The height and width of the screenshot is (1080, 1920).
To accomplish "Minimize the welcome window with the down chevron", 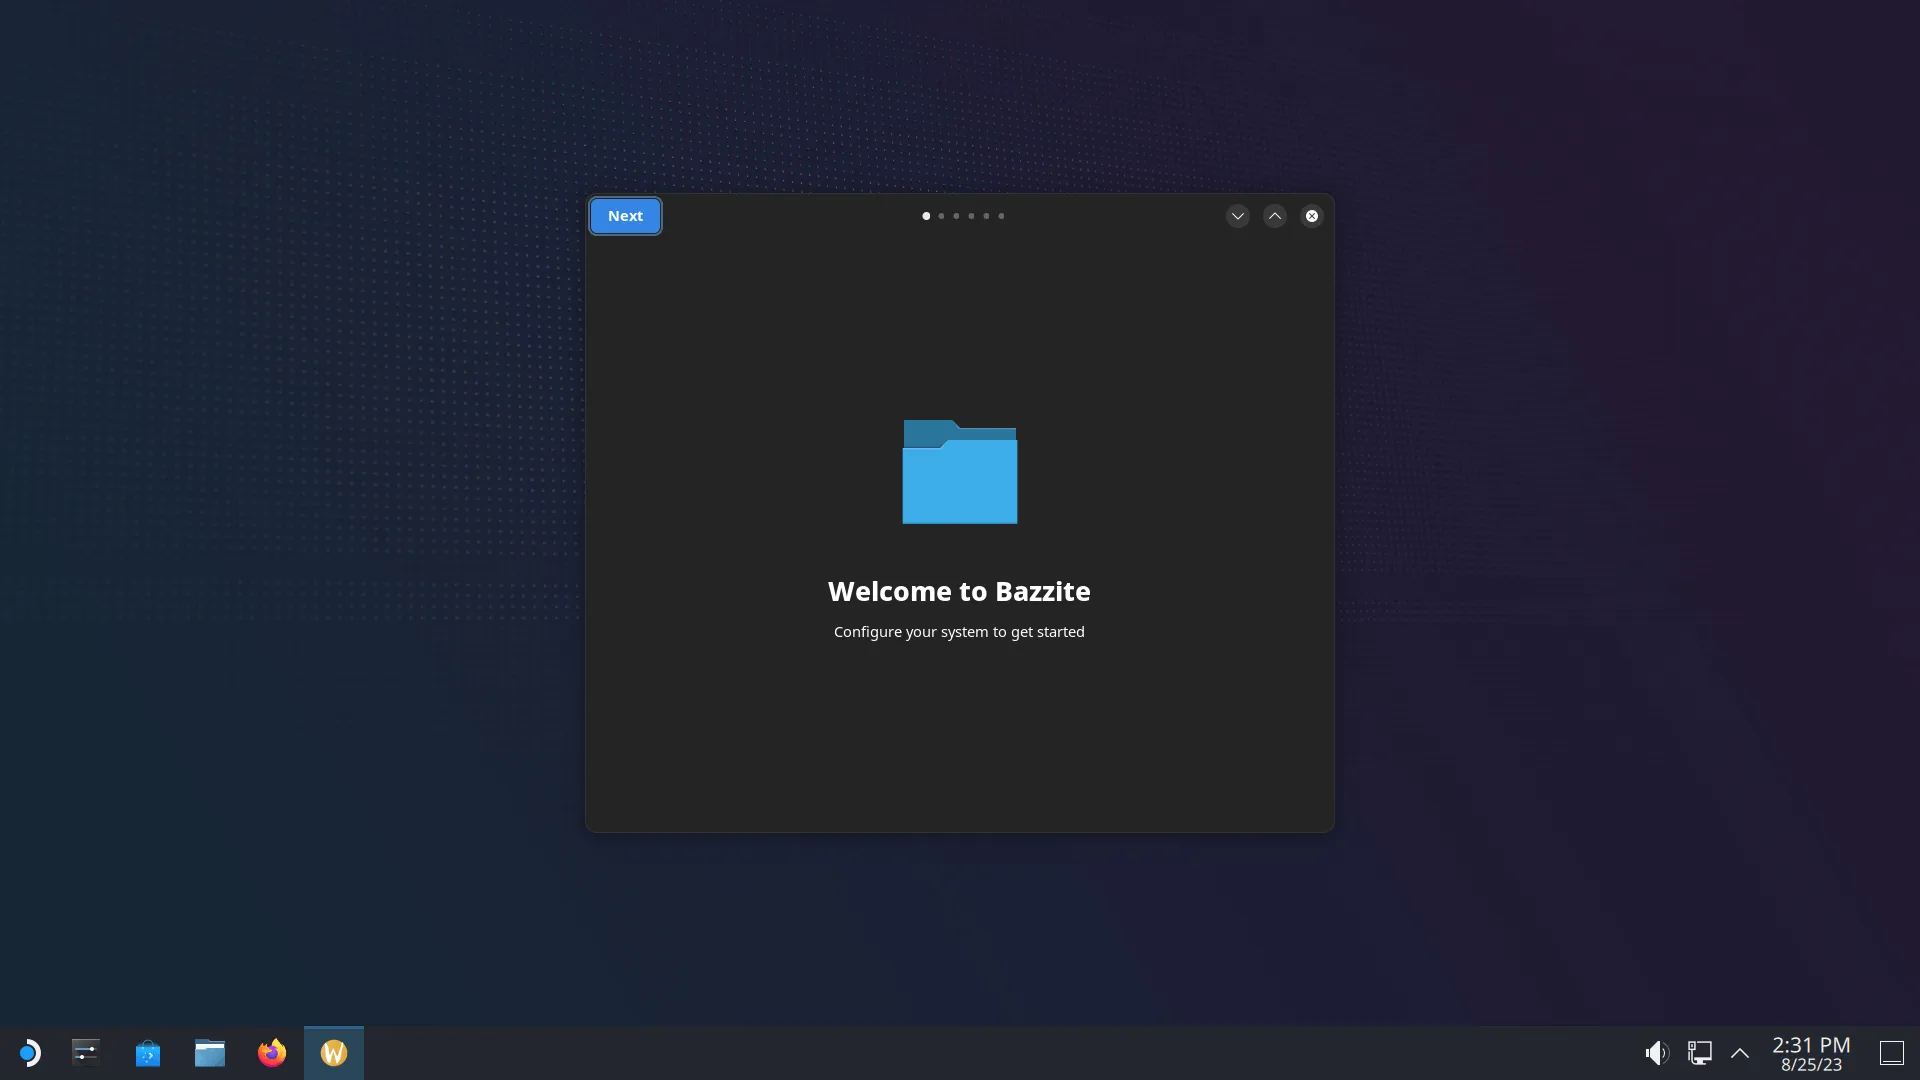I will click(1238, 216).
